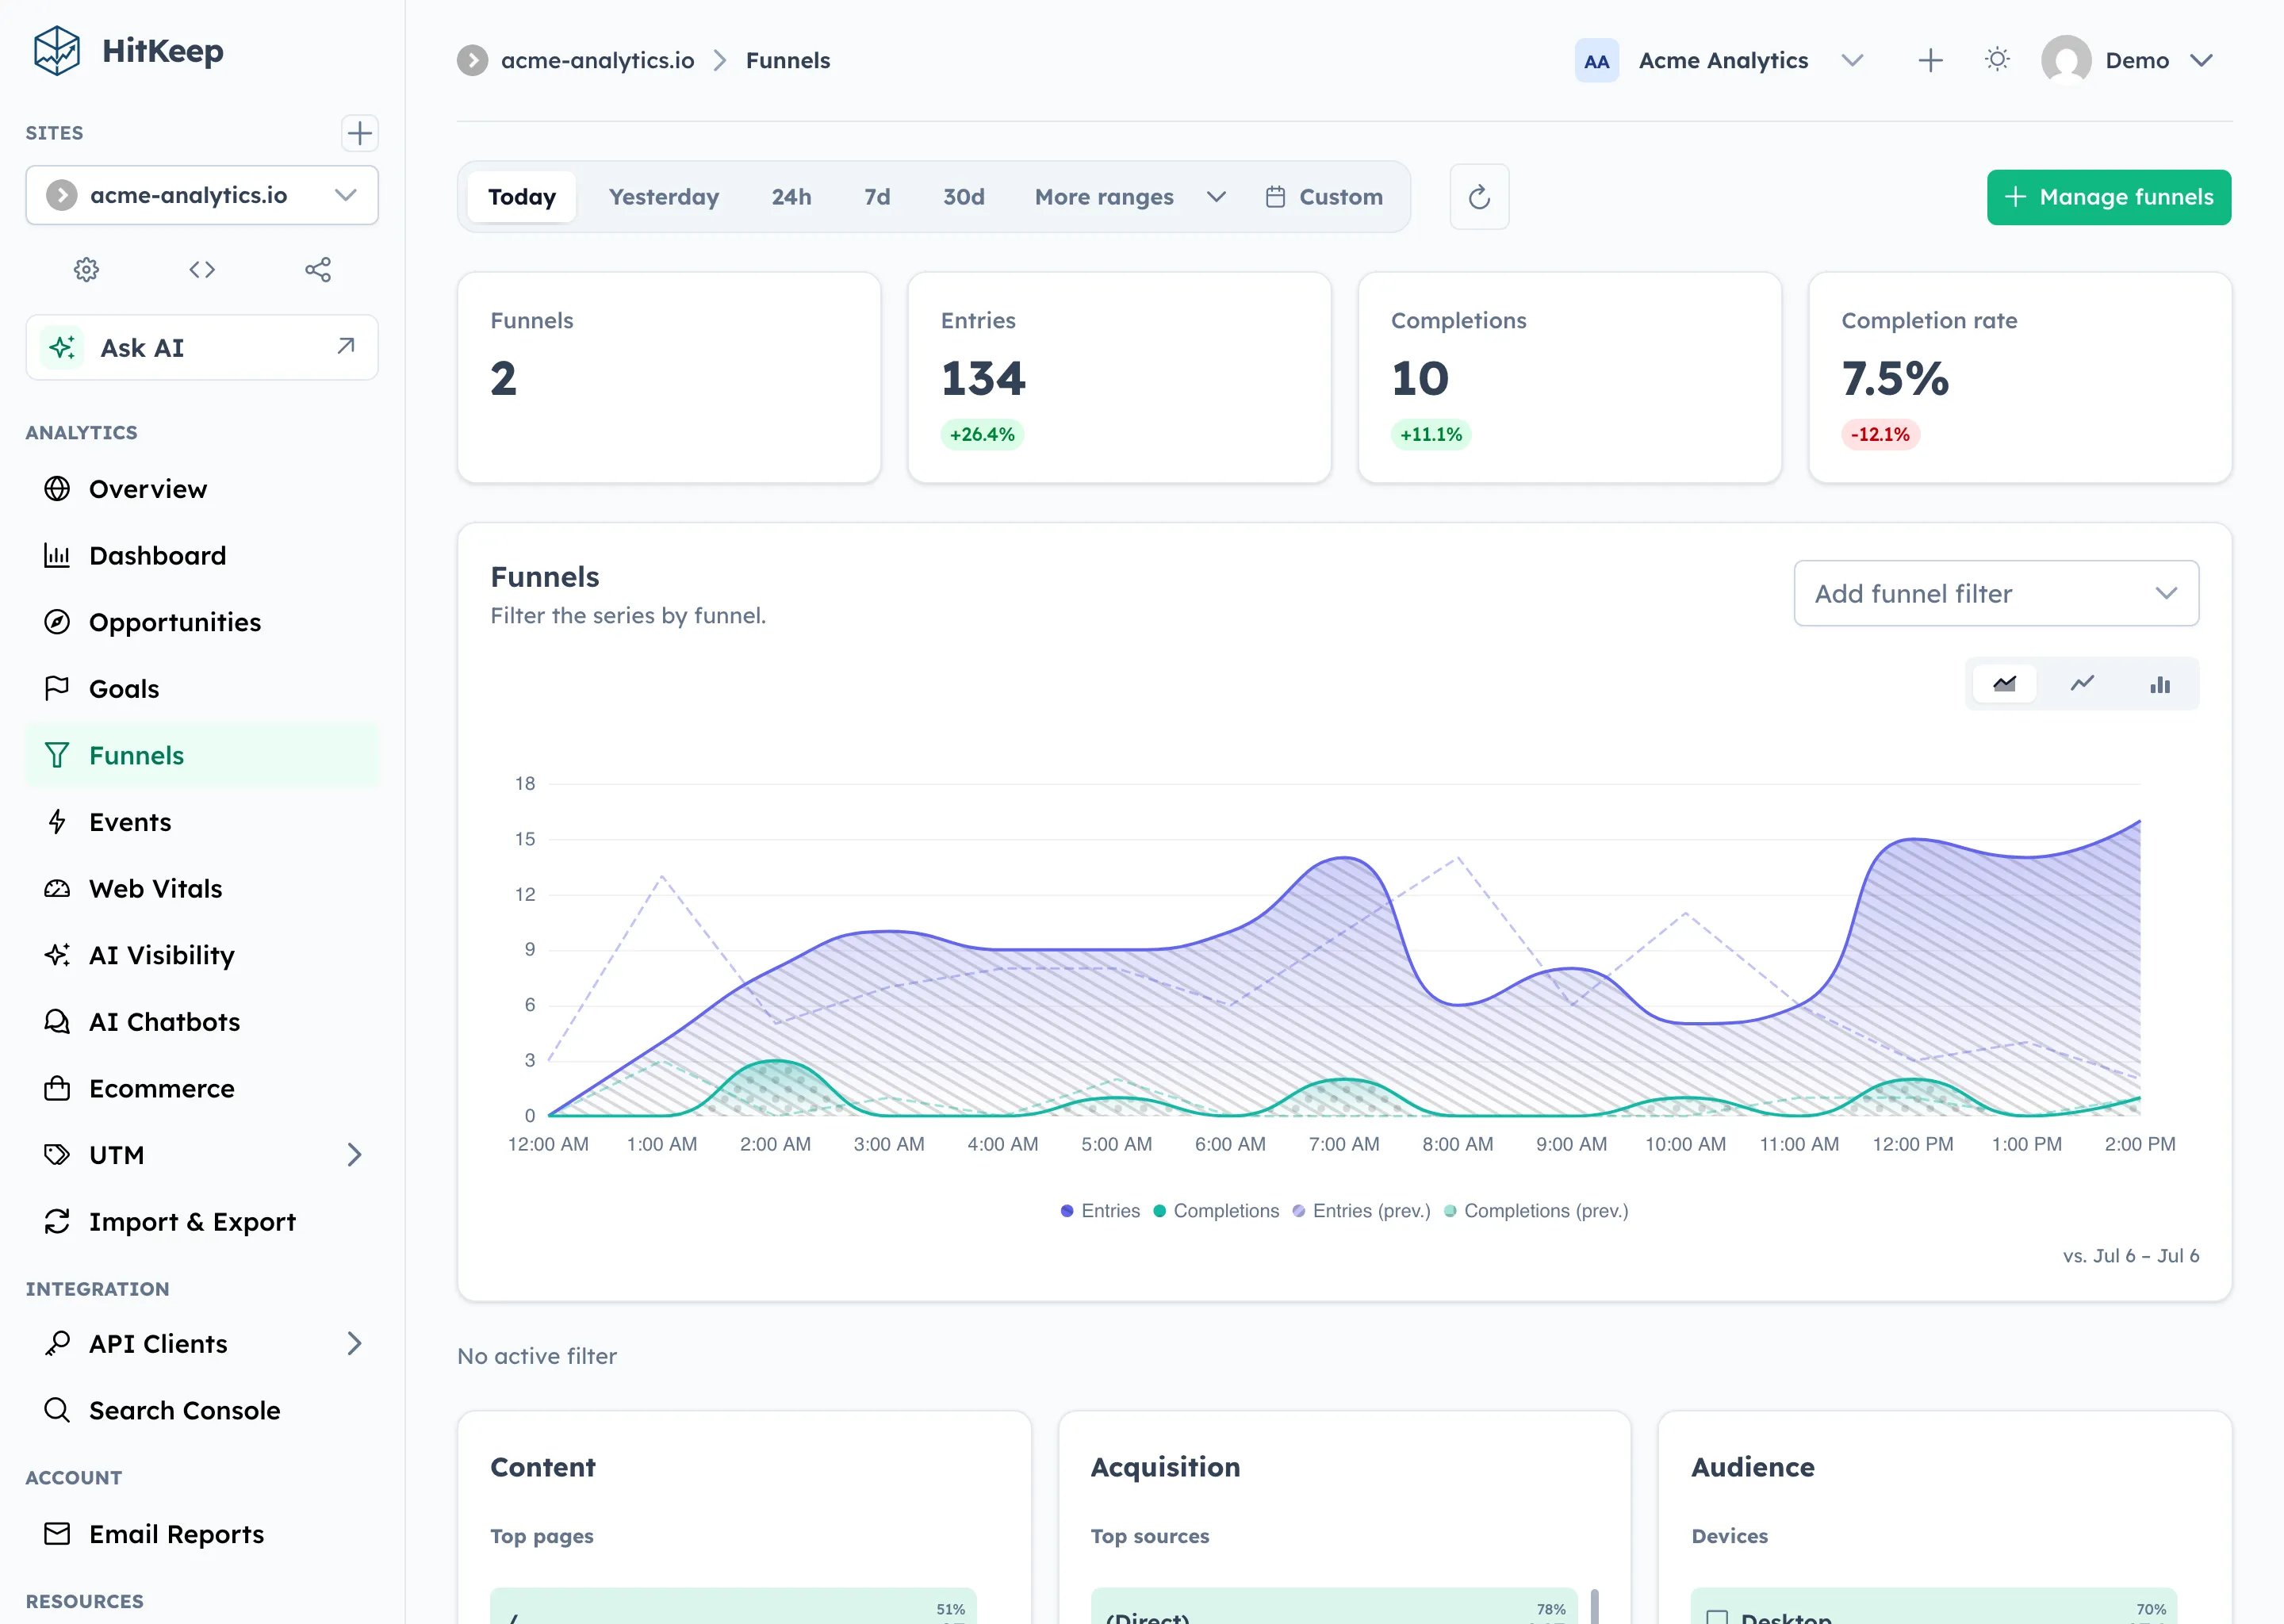Click the compass icon beside Opportunities

pyautogui.click(x=57, y=622)
